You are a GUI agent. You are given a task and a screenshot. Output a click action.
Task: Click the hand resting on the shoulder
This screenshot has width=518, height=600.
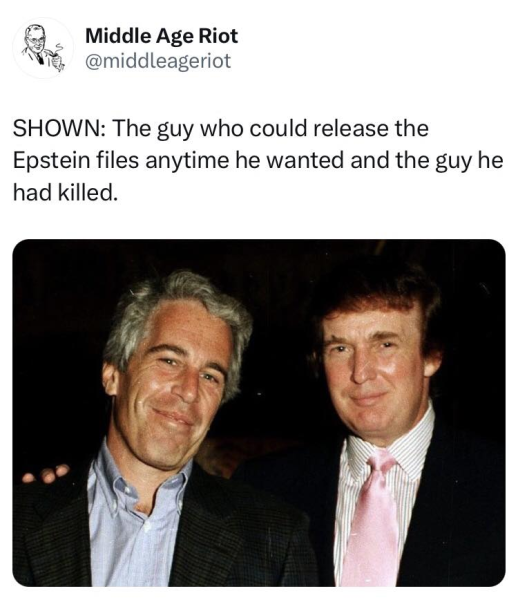[46, 474]
